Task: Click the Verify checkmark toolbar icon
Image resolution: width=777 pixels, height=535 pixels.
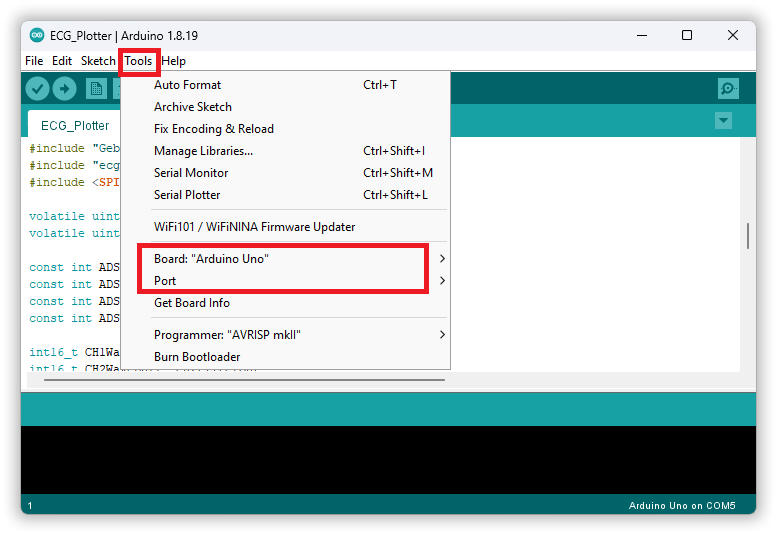Action: (38, 89)
